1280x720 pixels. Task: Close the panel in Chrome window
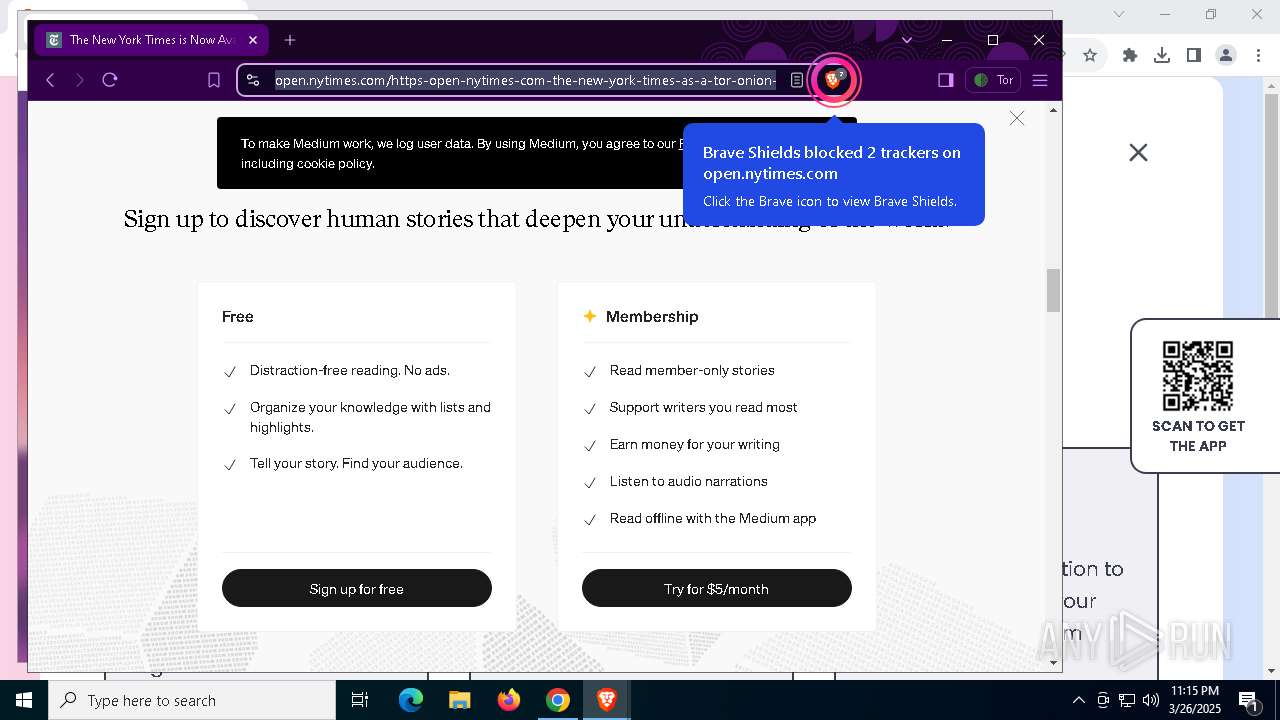pos(1138,152)
